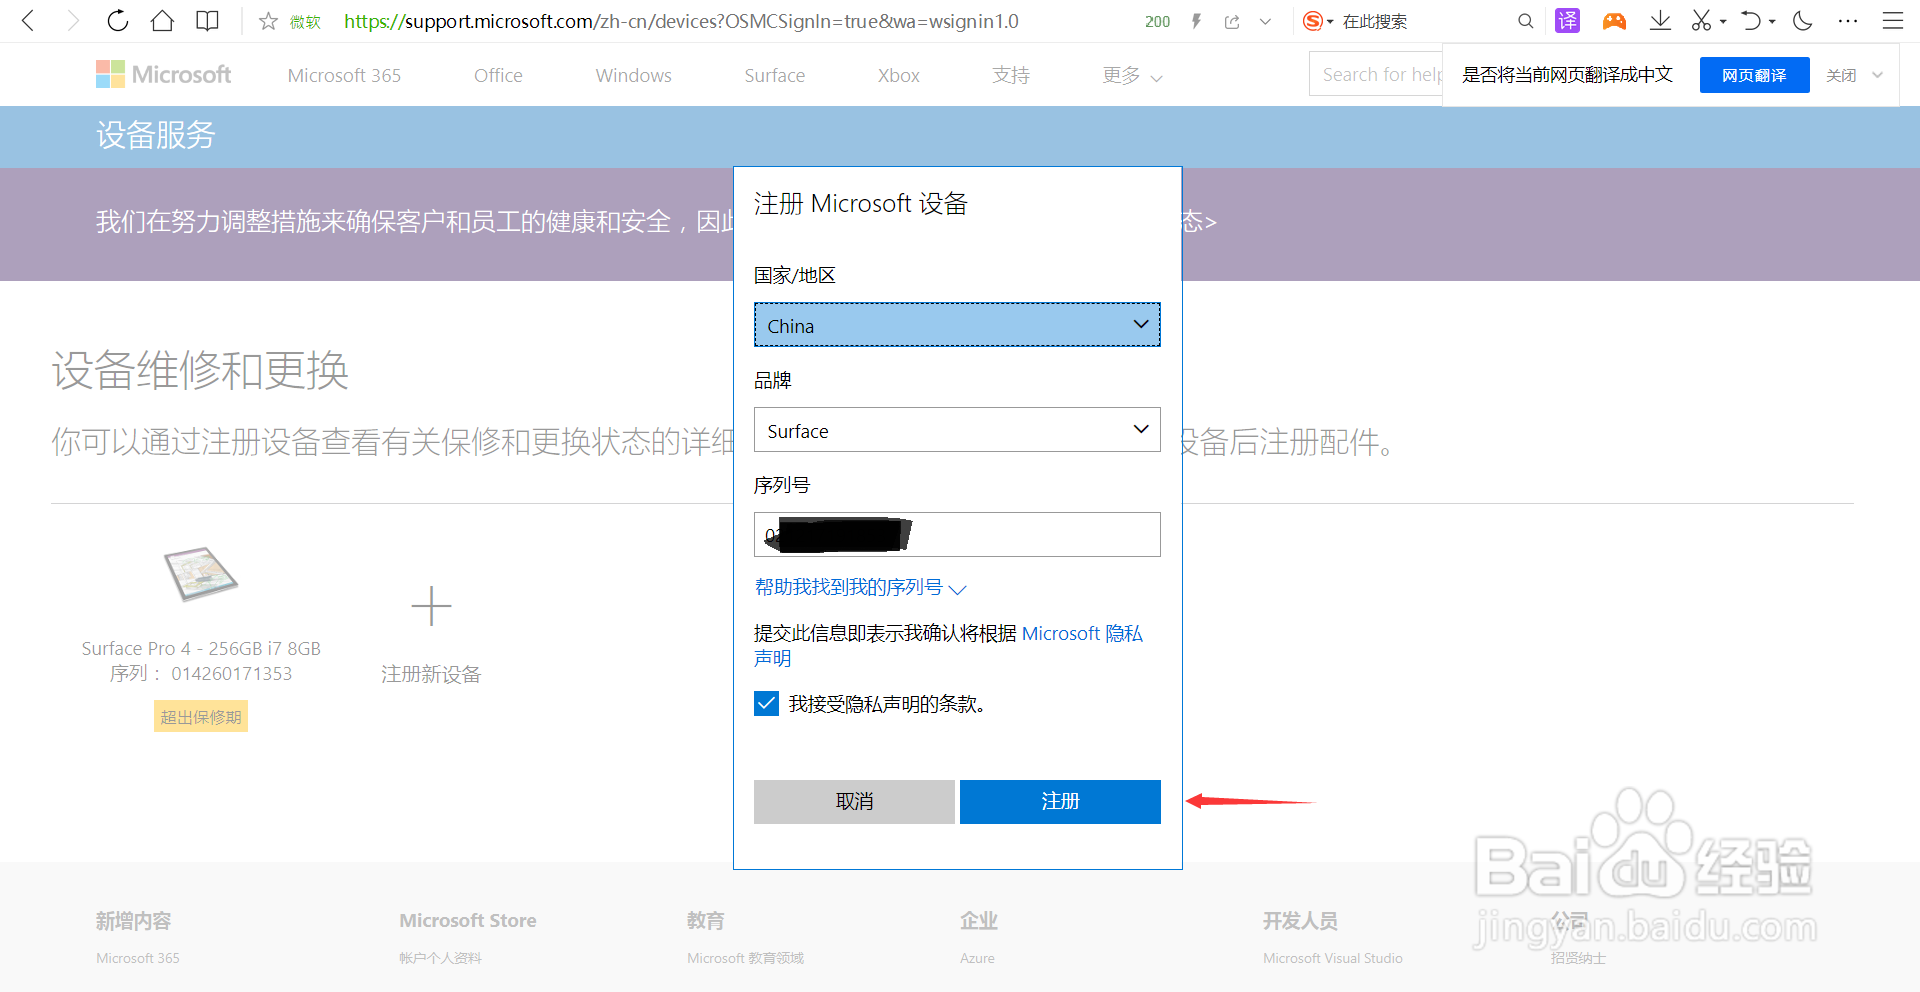Expand 帮助我找到我的序列号 link
The image size is (1920, 992).
tap(860, 587)
